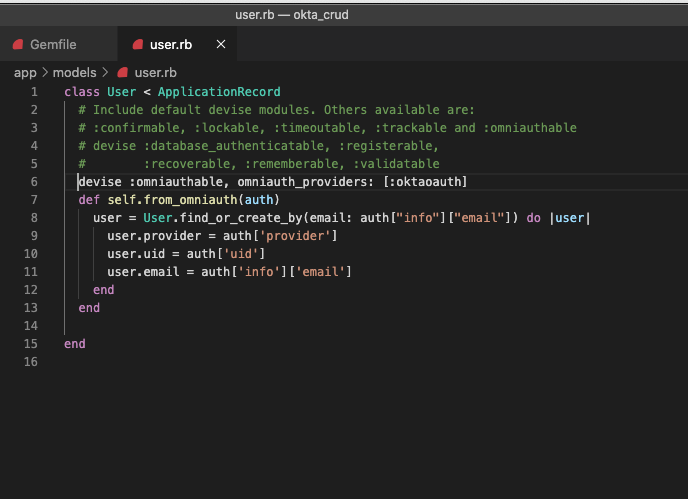Screen dimensions: 688x499
Task: Open the user.rb breadcrumb item
Action: [155, 73]
